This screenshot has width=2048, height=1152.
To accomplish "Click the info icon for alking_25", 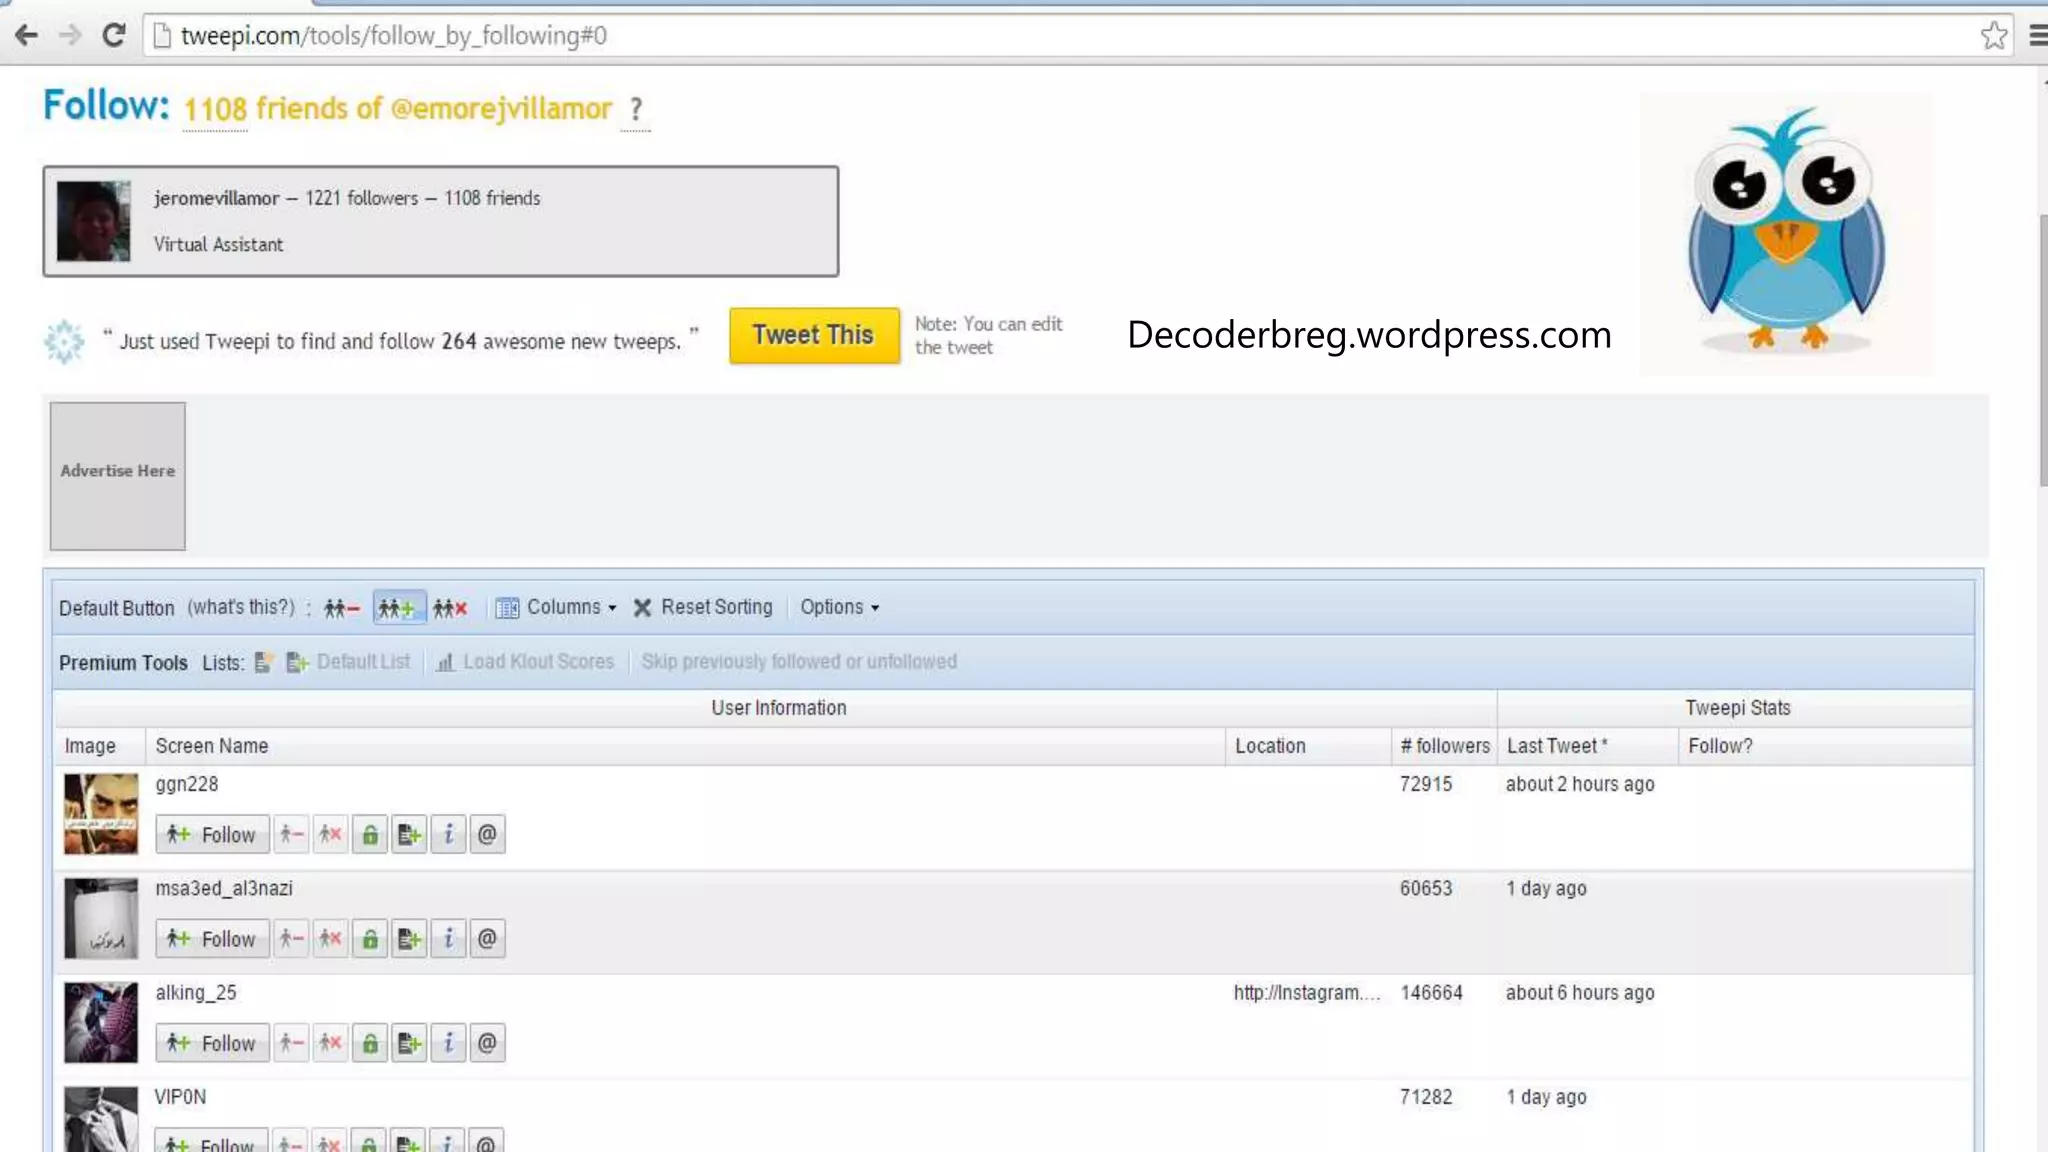I will [448, 1043].
